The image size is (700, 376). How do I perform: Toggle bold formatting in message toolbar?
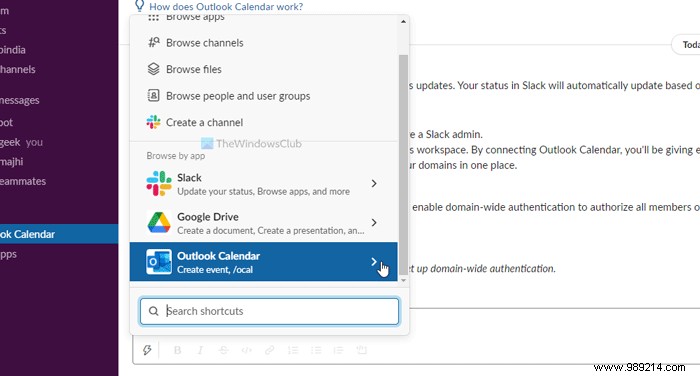177,350
